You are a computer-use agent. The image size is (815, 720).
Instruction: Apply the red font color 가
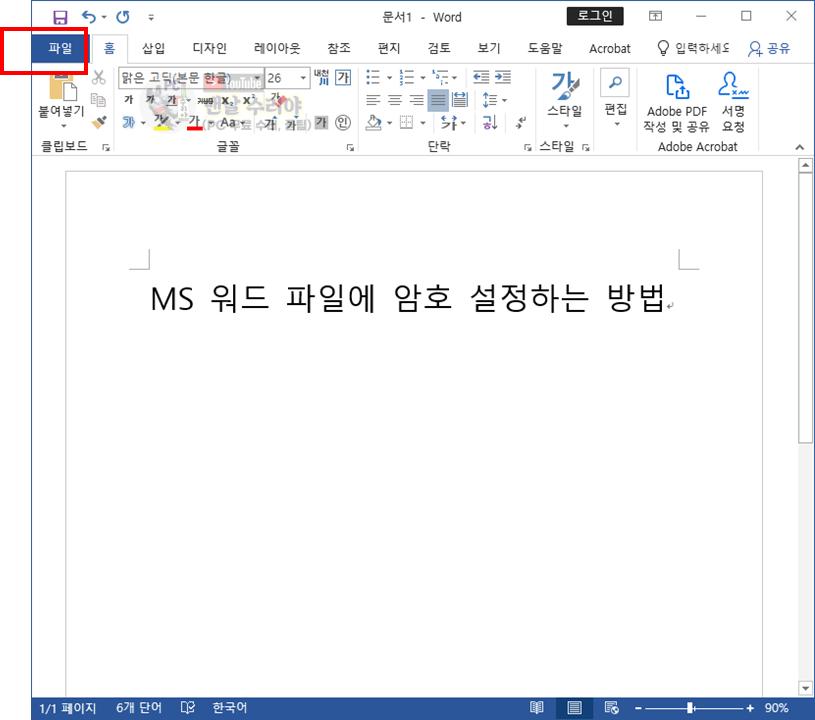[194, 123]
